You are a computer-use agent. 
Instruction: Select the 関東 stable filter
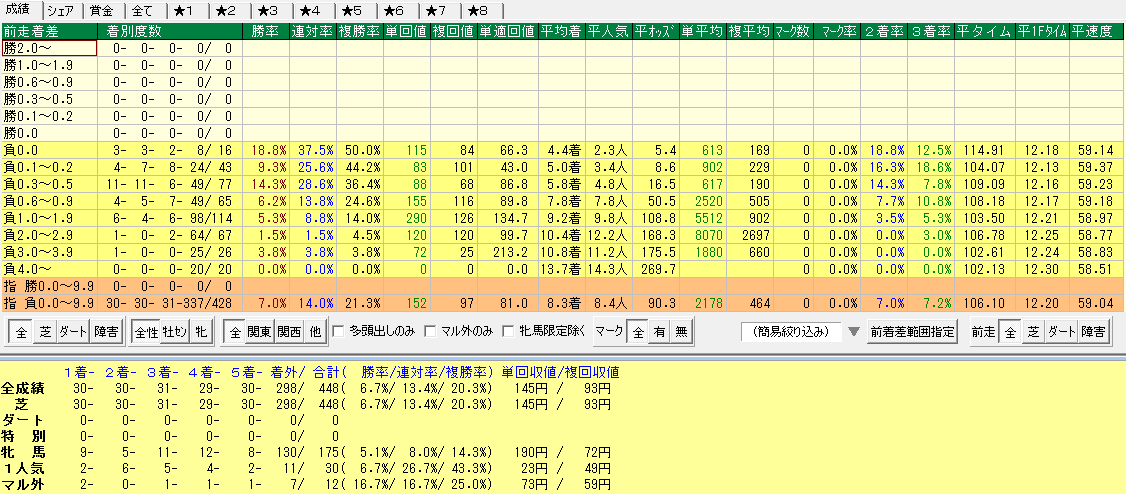click(x=259, y=332)
